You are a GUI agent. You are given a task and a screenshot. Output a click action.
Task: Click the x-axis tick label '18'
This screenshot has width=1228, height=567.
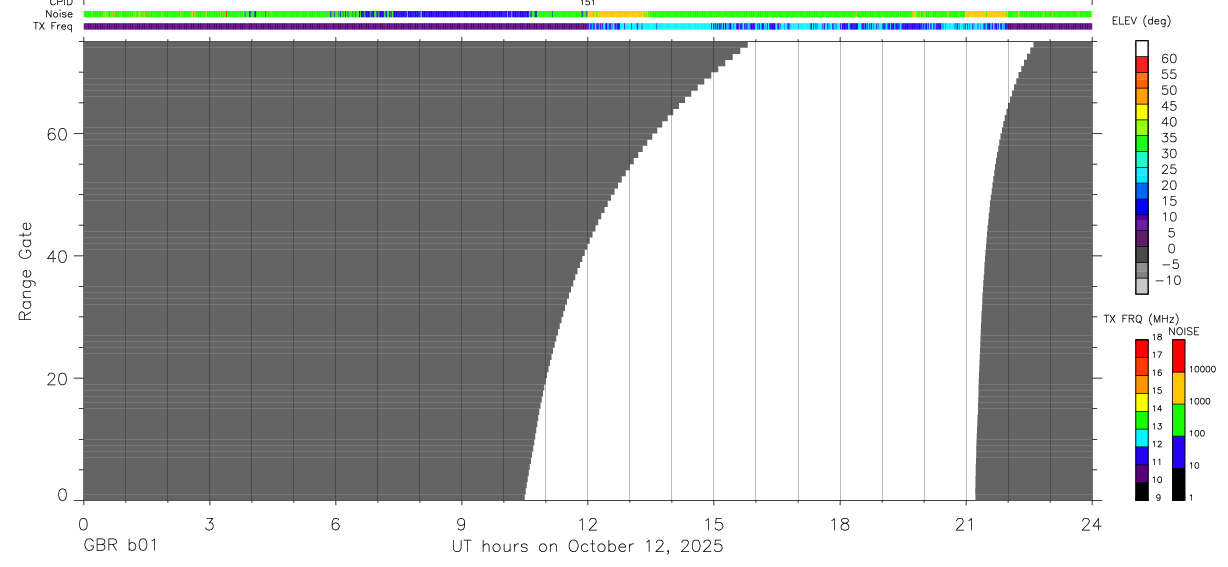[840, 524]
